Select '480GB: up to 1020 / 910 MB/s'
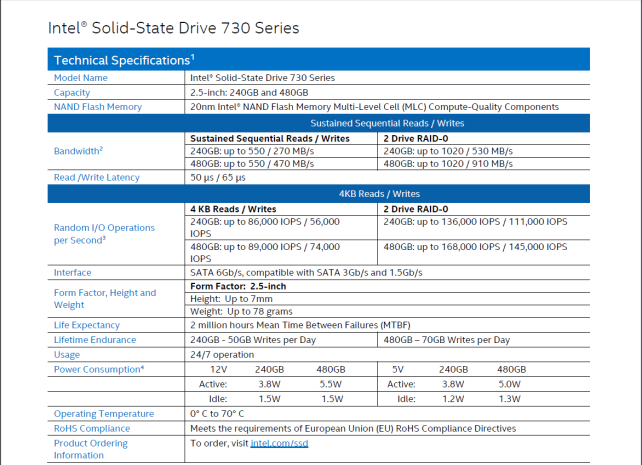642x465 pixels. click(448, 164)
